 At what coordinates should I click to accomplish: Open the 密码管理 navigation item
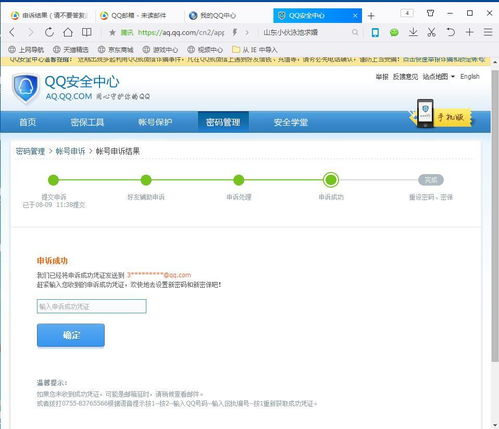click(x=223, y=122)
